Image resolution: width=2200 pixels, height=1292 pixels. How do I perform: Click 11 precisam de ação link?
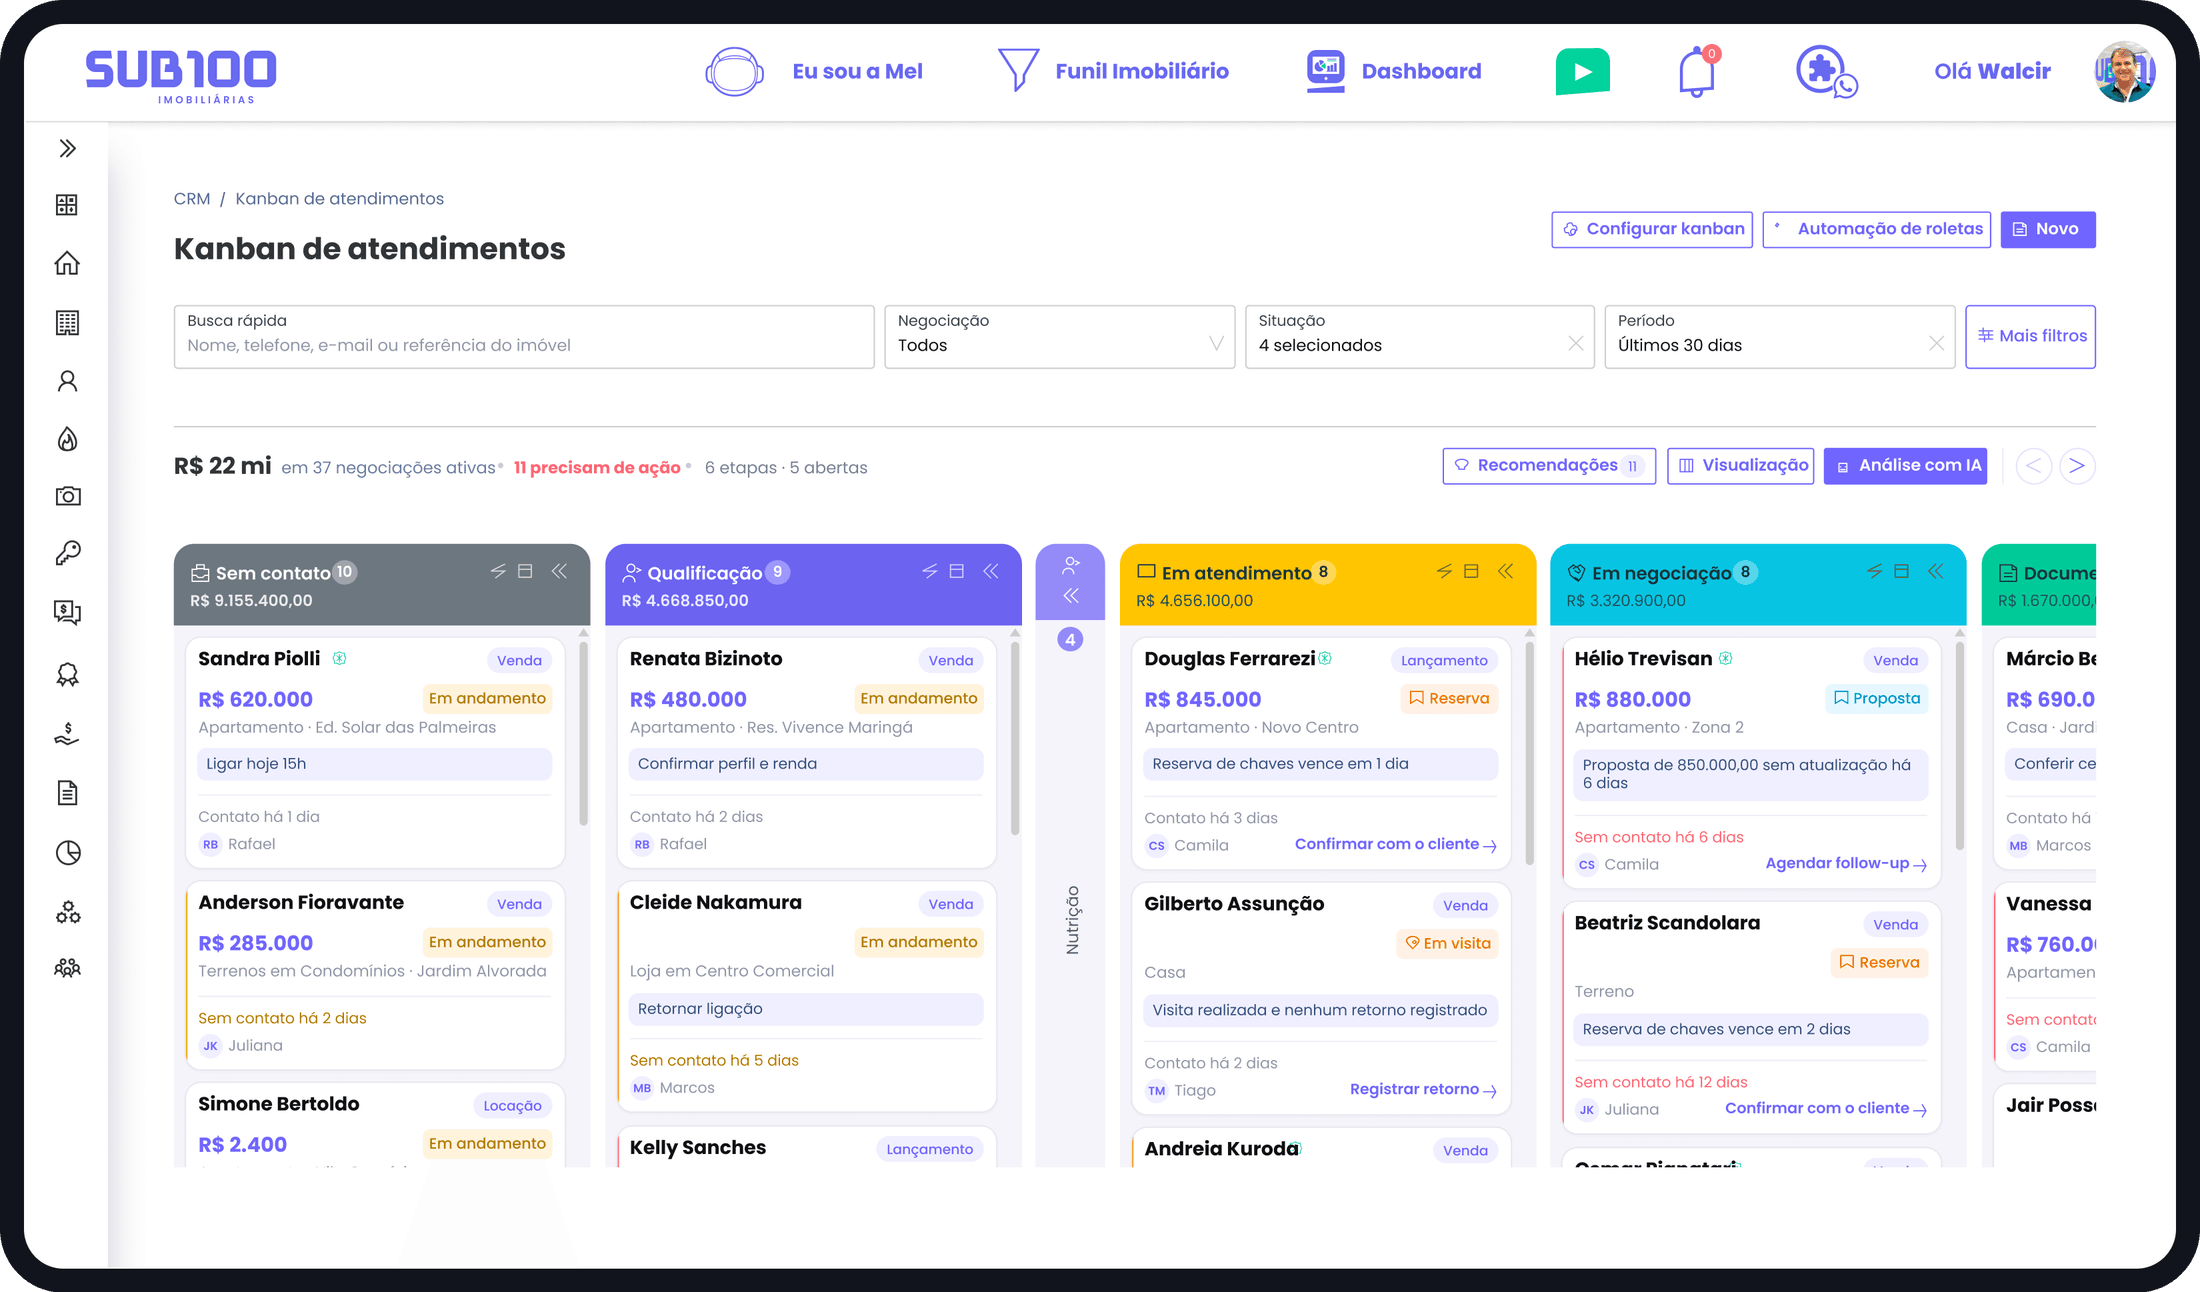pyautogui.click(x=597, y=468)
